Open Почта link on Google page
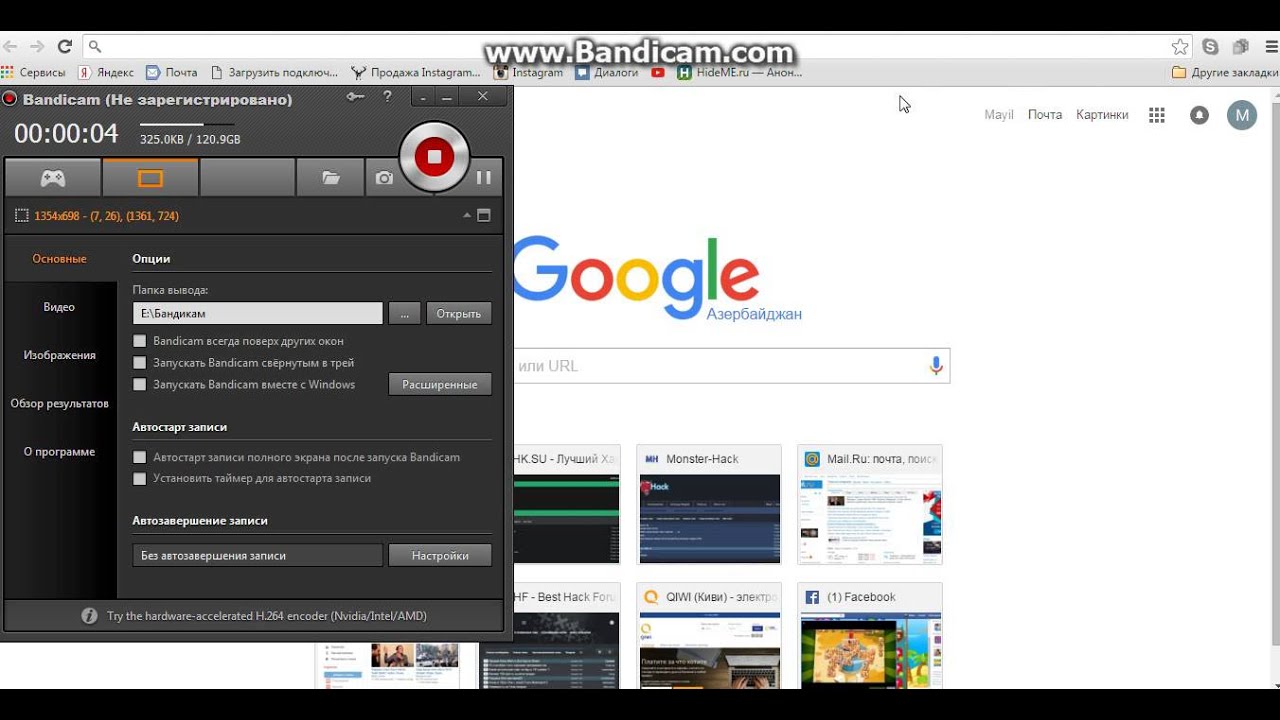 tap(1045, 115)
